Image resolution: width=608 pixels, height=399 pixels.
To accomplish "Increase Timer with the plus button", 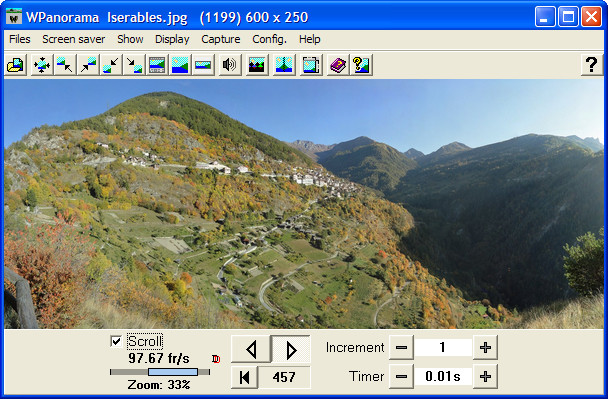I will point(485,376).
